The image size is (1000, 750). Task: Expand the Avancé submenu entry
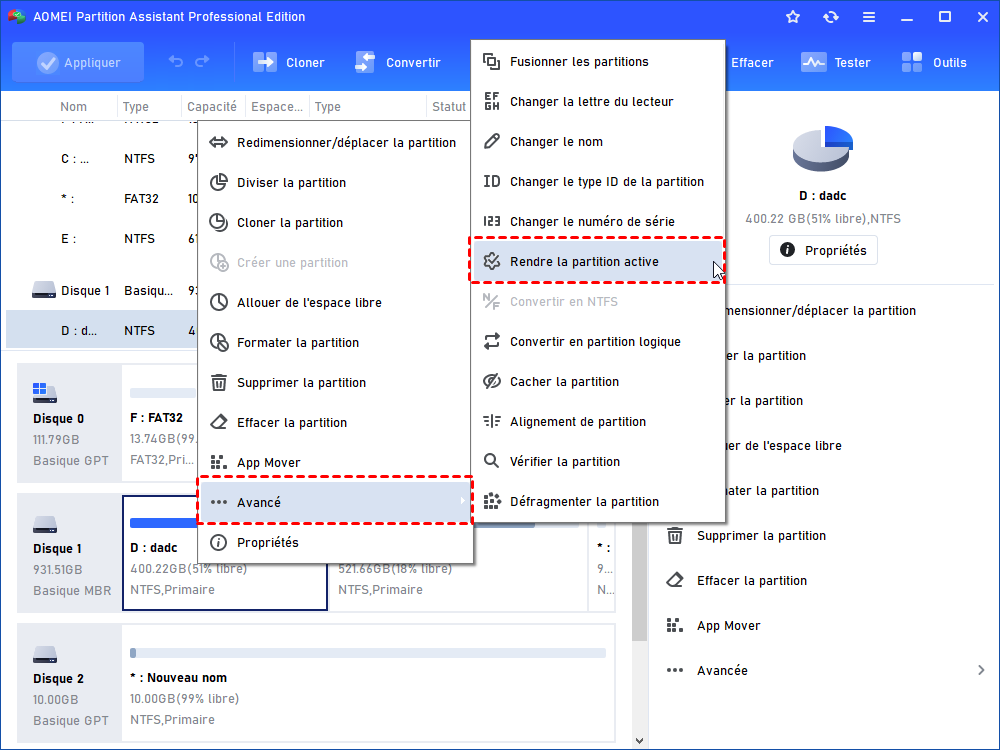click(335, 503)
